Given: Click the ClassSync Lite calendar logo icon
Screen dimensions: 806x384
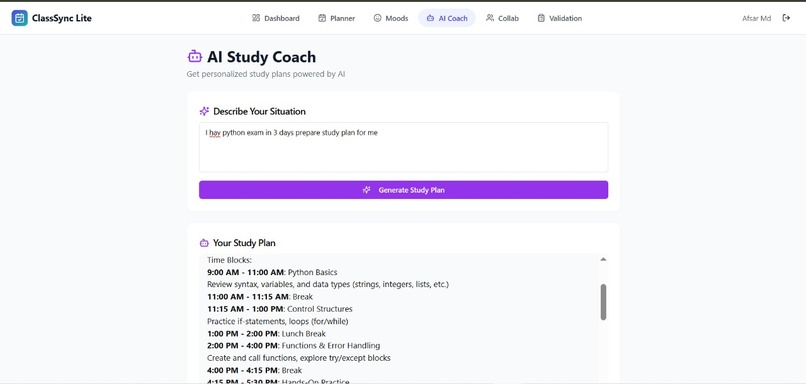Looking at the screenshot, I should tap(20, 18).
